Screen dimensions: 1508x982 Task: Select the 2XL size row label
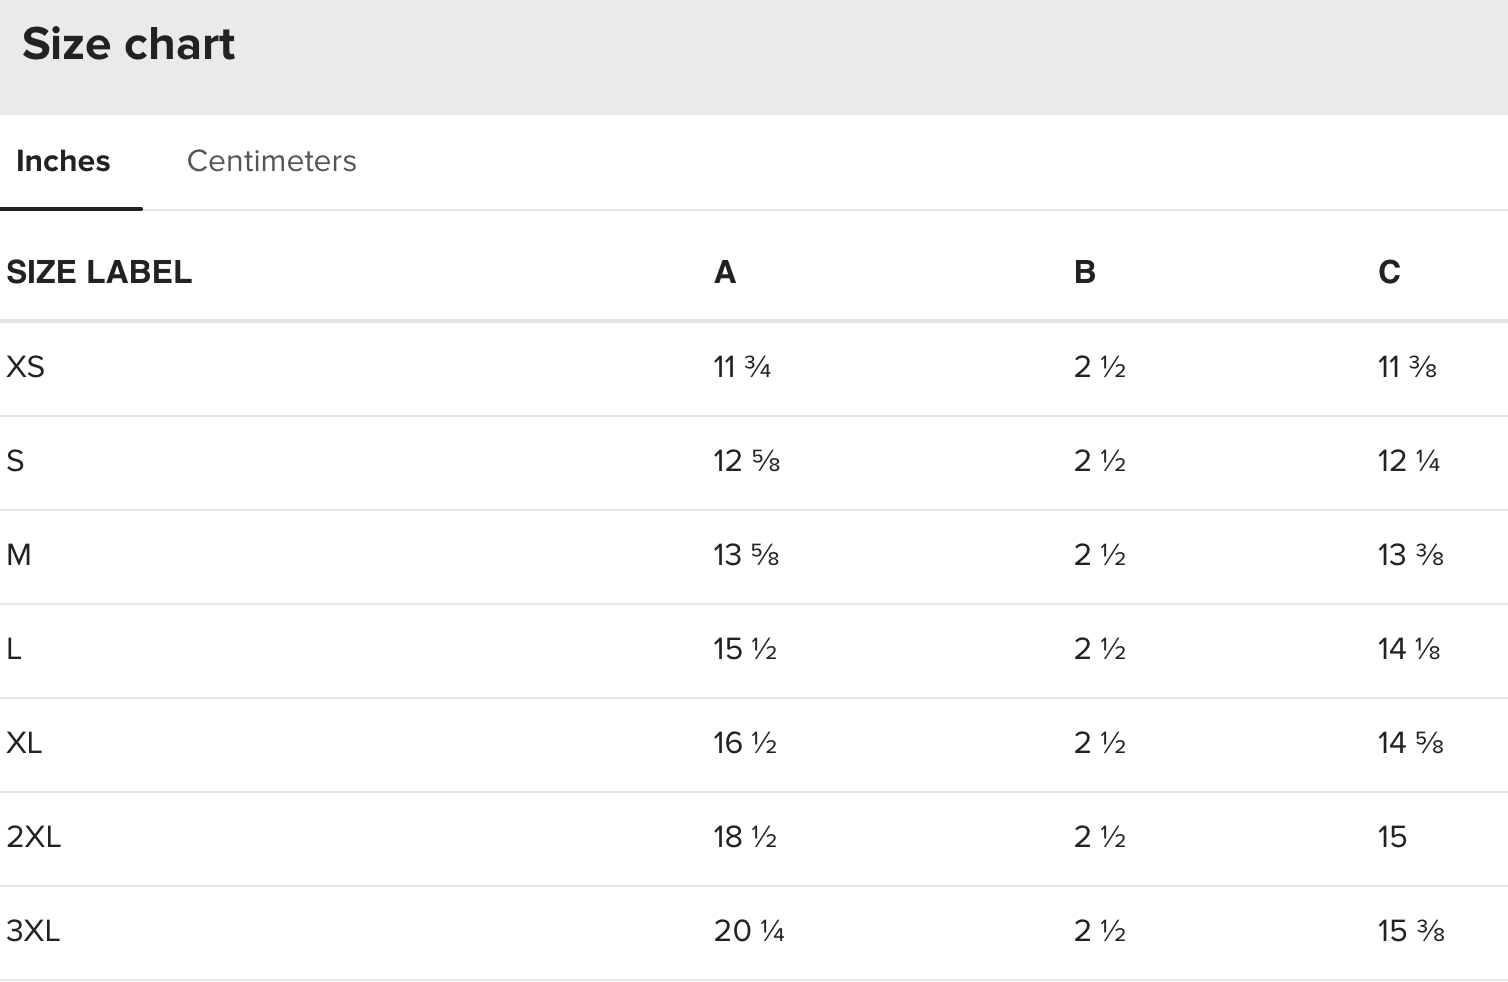pyautogui.click(x=34, y=837)
